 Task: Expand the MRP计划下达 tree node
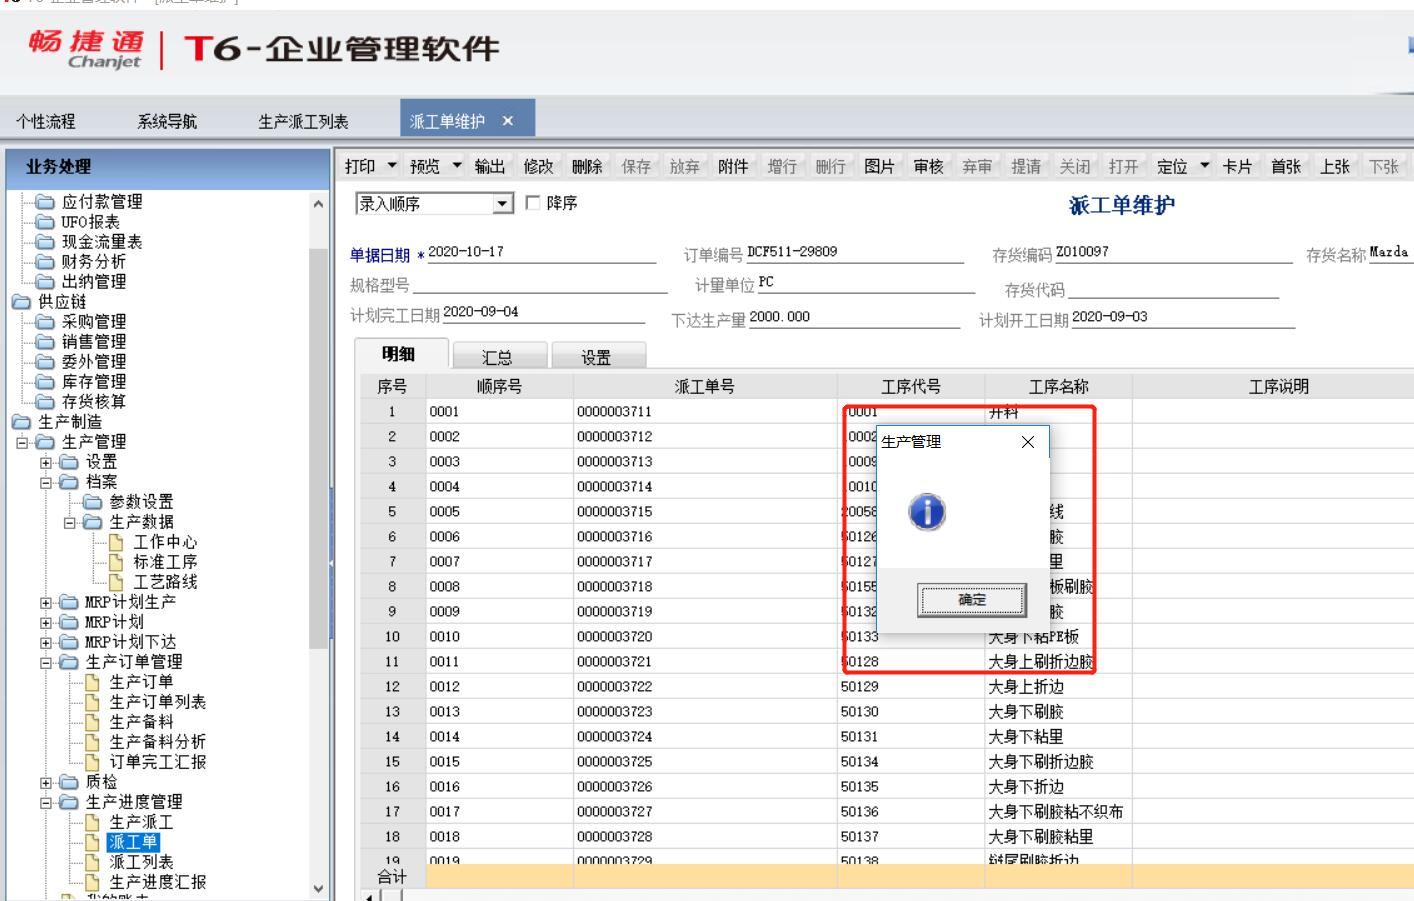46,642
